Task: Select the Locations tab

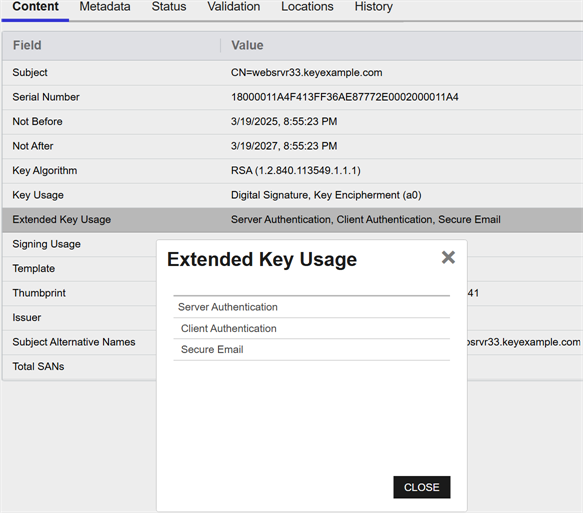Action: click(x=307, y=7)
